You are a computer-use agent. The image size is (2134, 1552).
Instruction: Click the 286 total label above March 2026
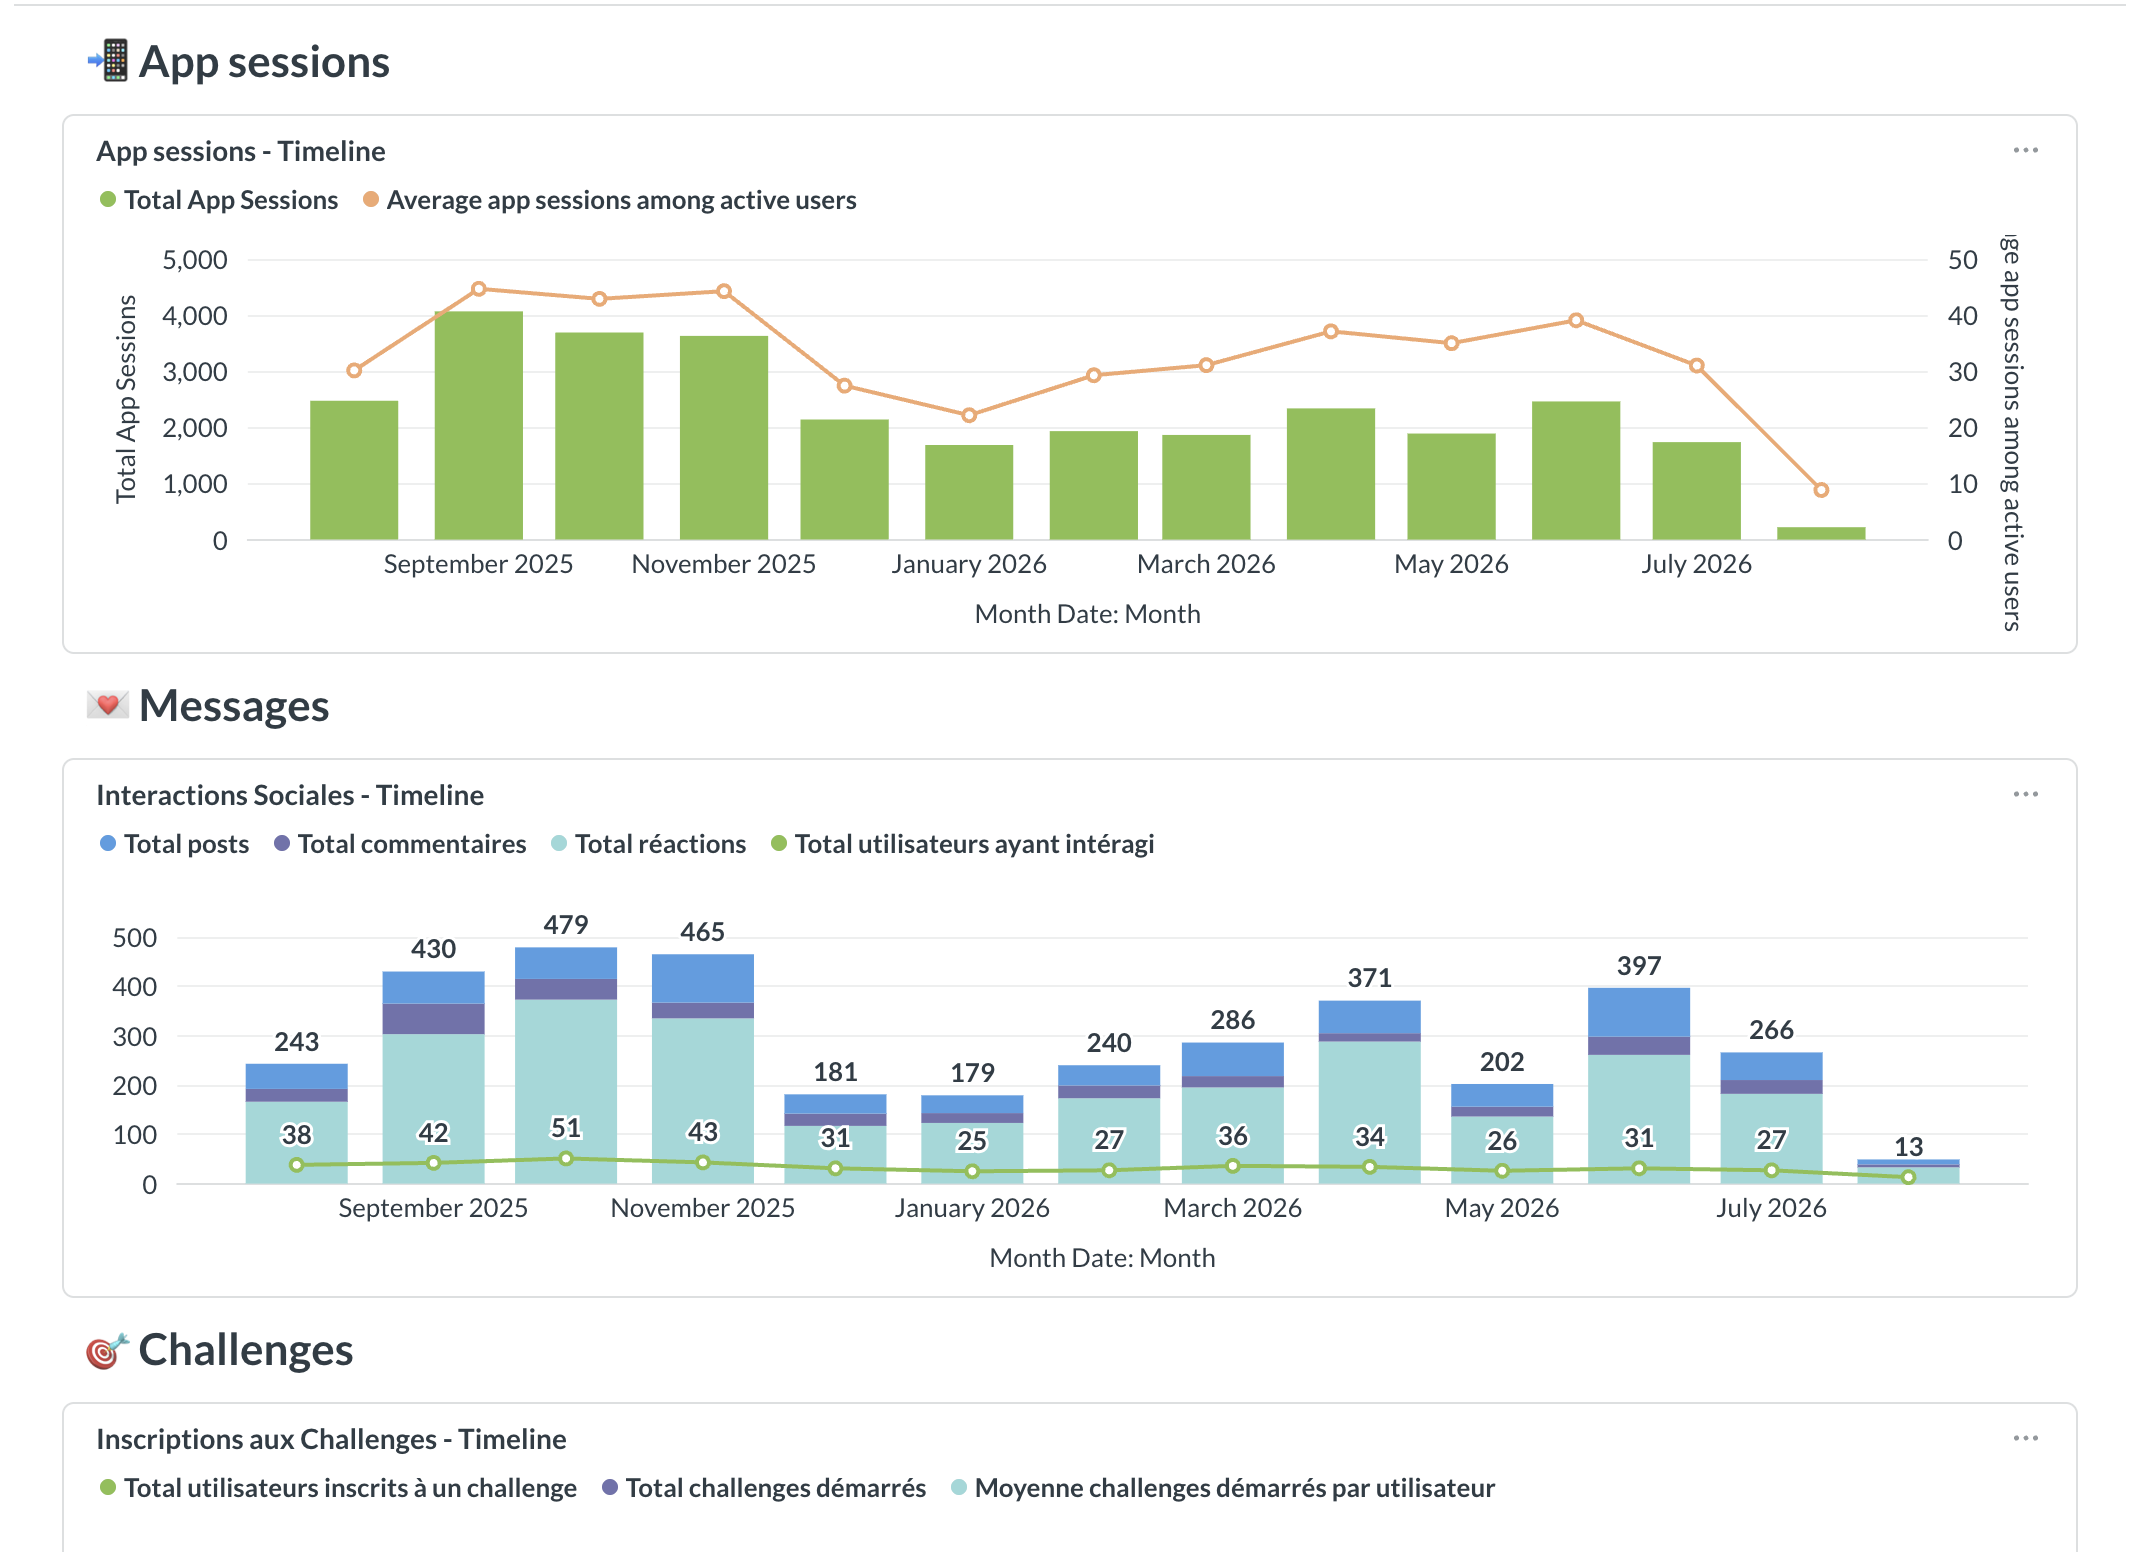(x=1233, y=1020)
